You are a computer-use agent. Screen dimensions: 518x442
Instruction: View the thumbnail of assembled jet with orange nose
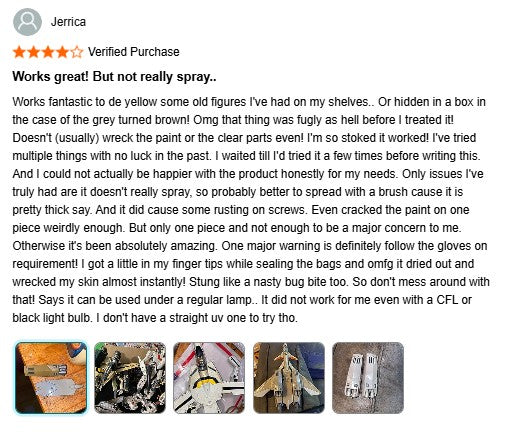[289, 378]
